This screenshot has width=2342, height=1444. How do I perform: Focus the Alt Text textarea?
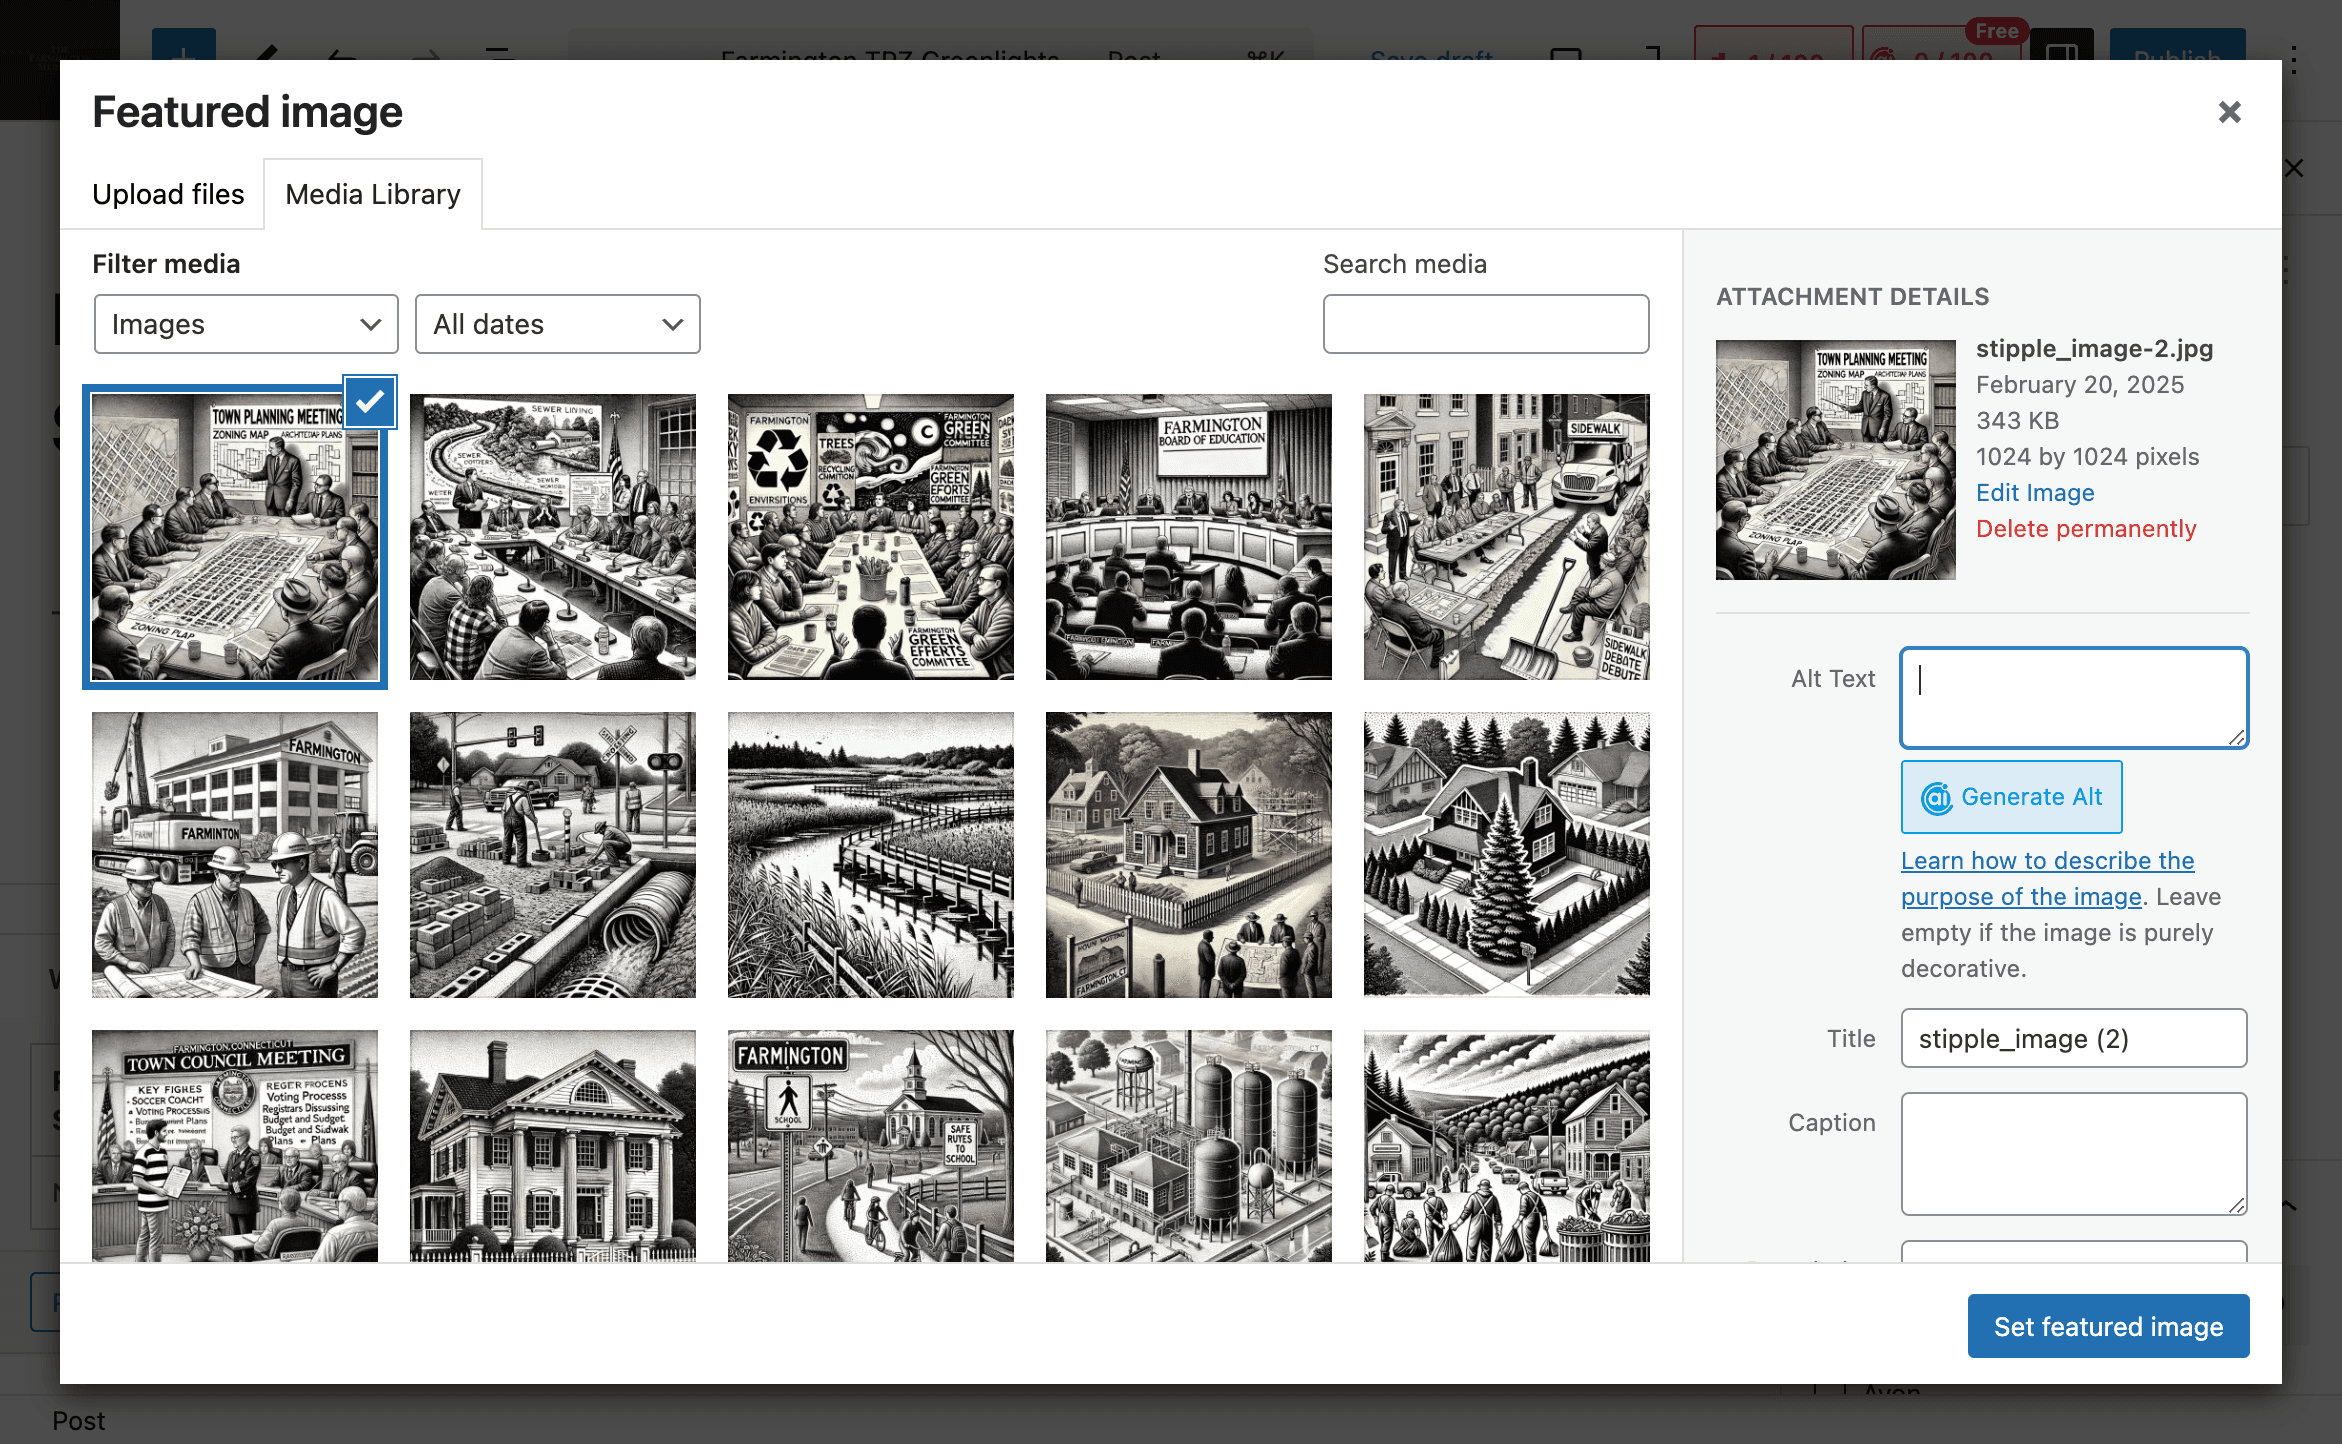point(2074,698)
